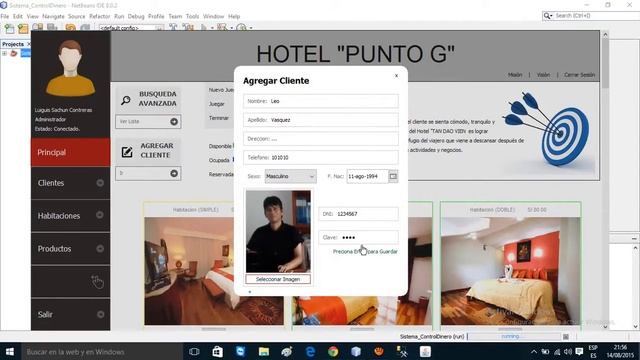Select Principal in the sidebar
The width and height of the screenshot is (640, 360).
tap(71, 152)
